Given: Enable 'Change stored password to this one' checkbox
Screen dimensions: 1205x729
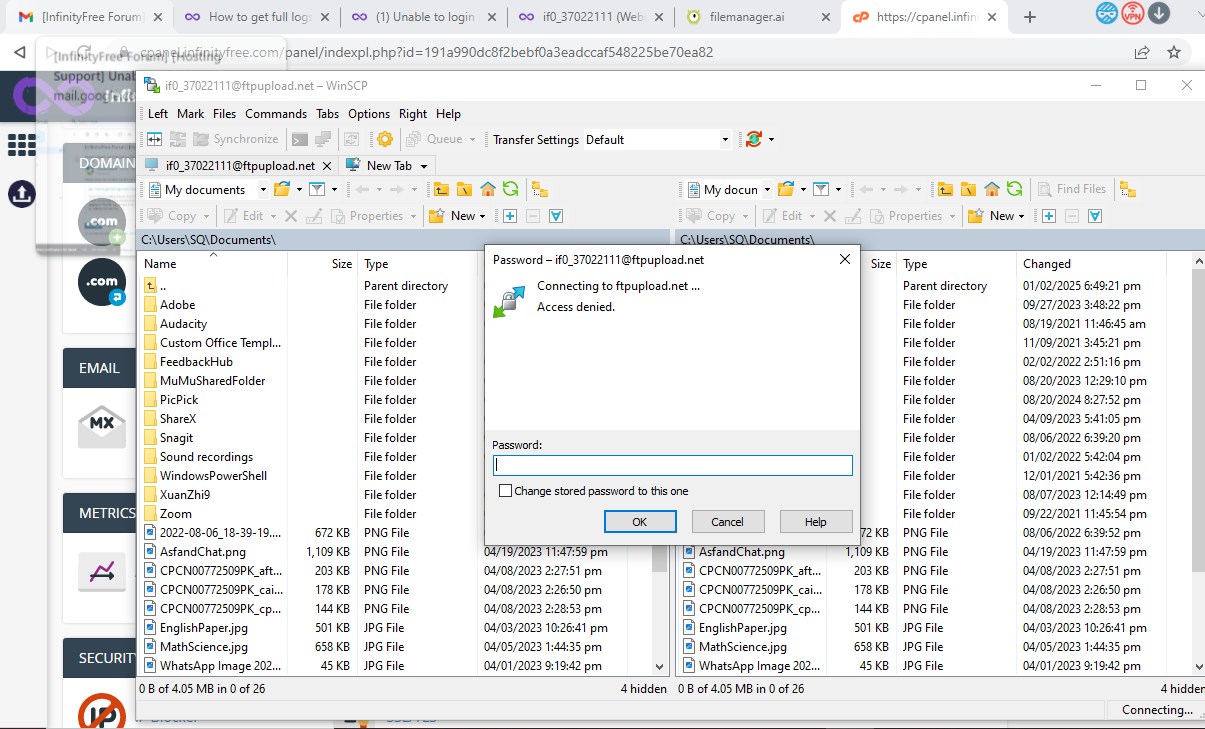Looking at the screenshot, I should point(506,491).
